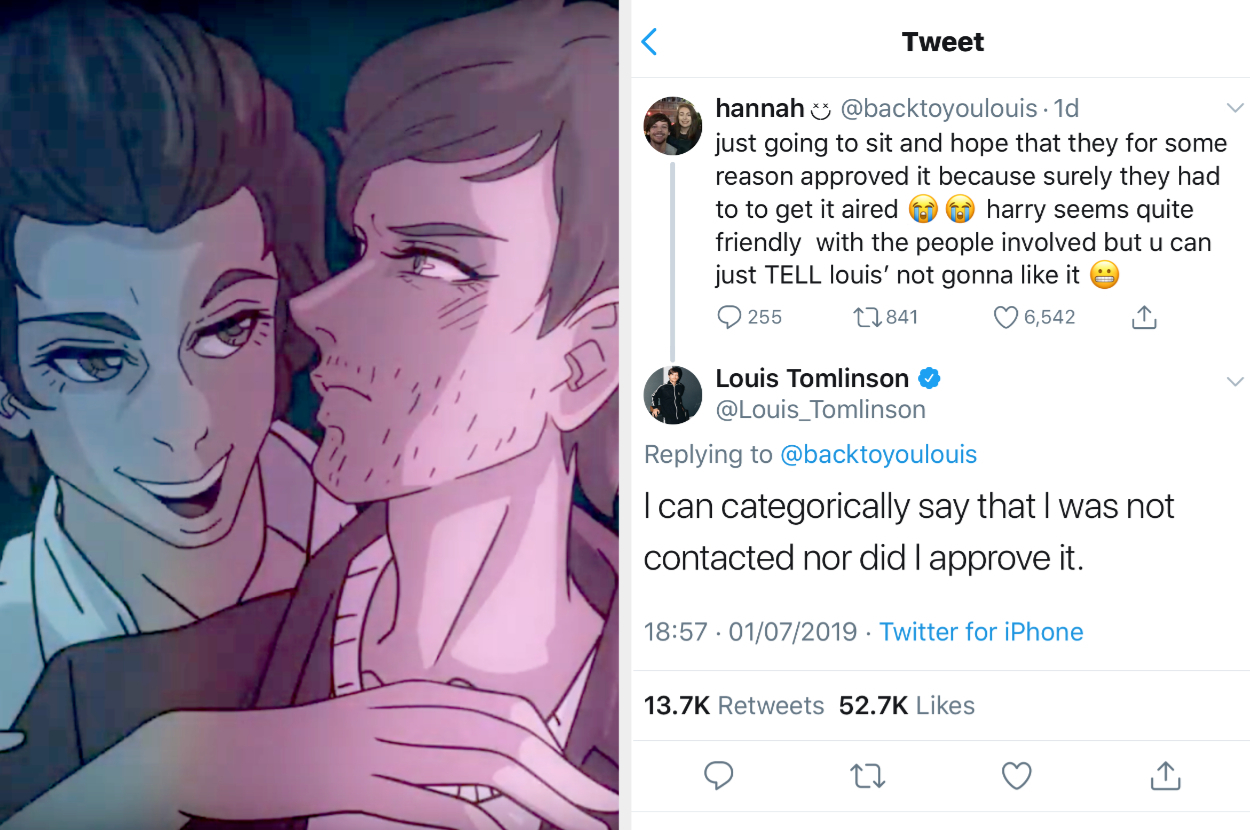Reply to Louis Tomlinson's tweet

click(x=719, y=775)
